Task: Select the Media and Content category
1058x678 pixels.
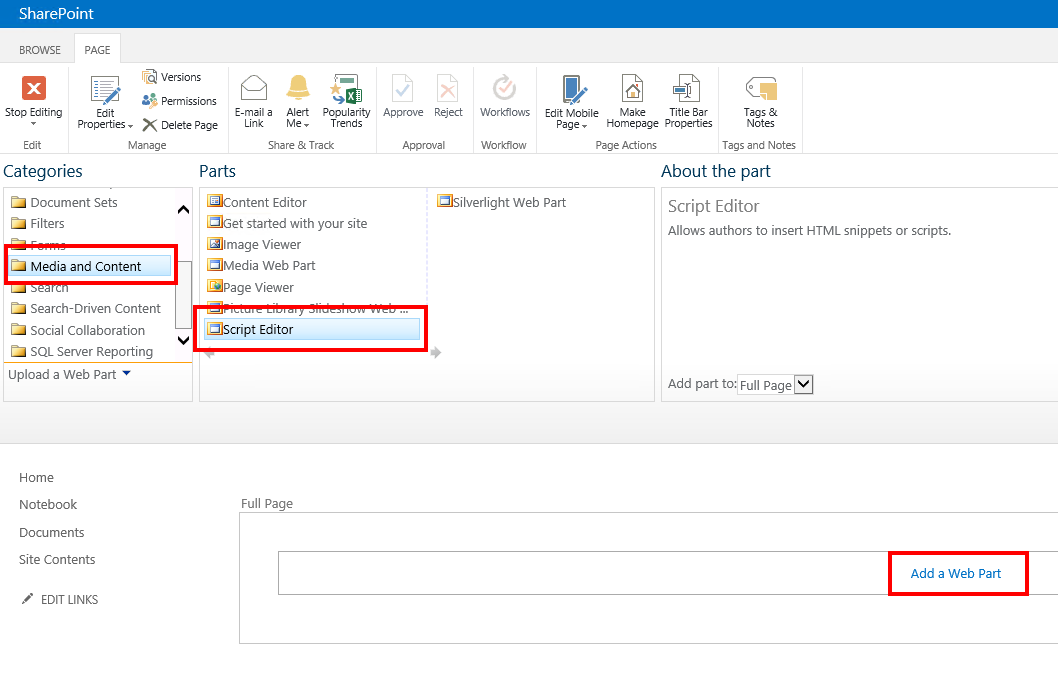Action: (x=90, y=266)
